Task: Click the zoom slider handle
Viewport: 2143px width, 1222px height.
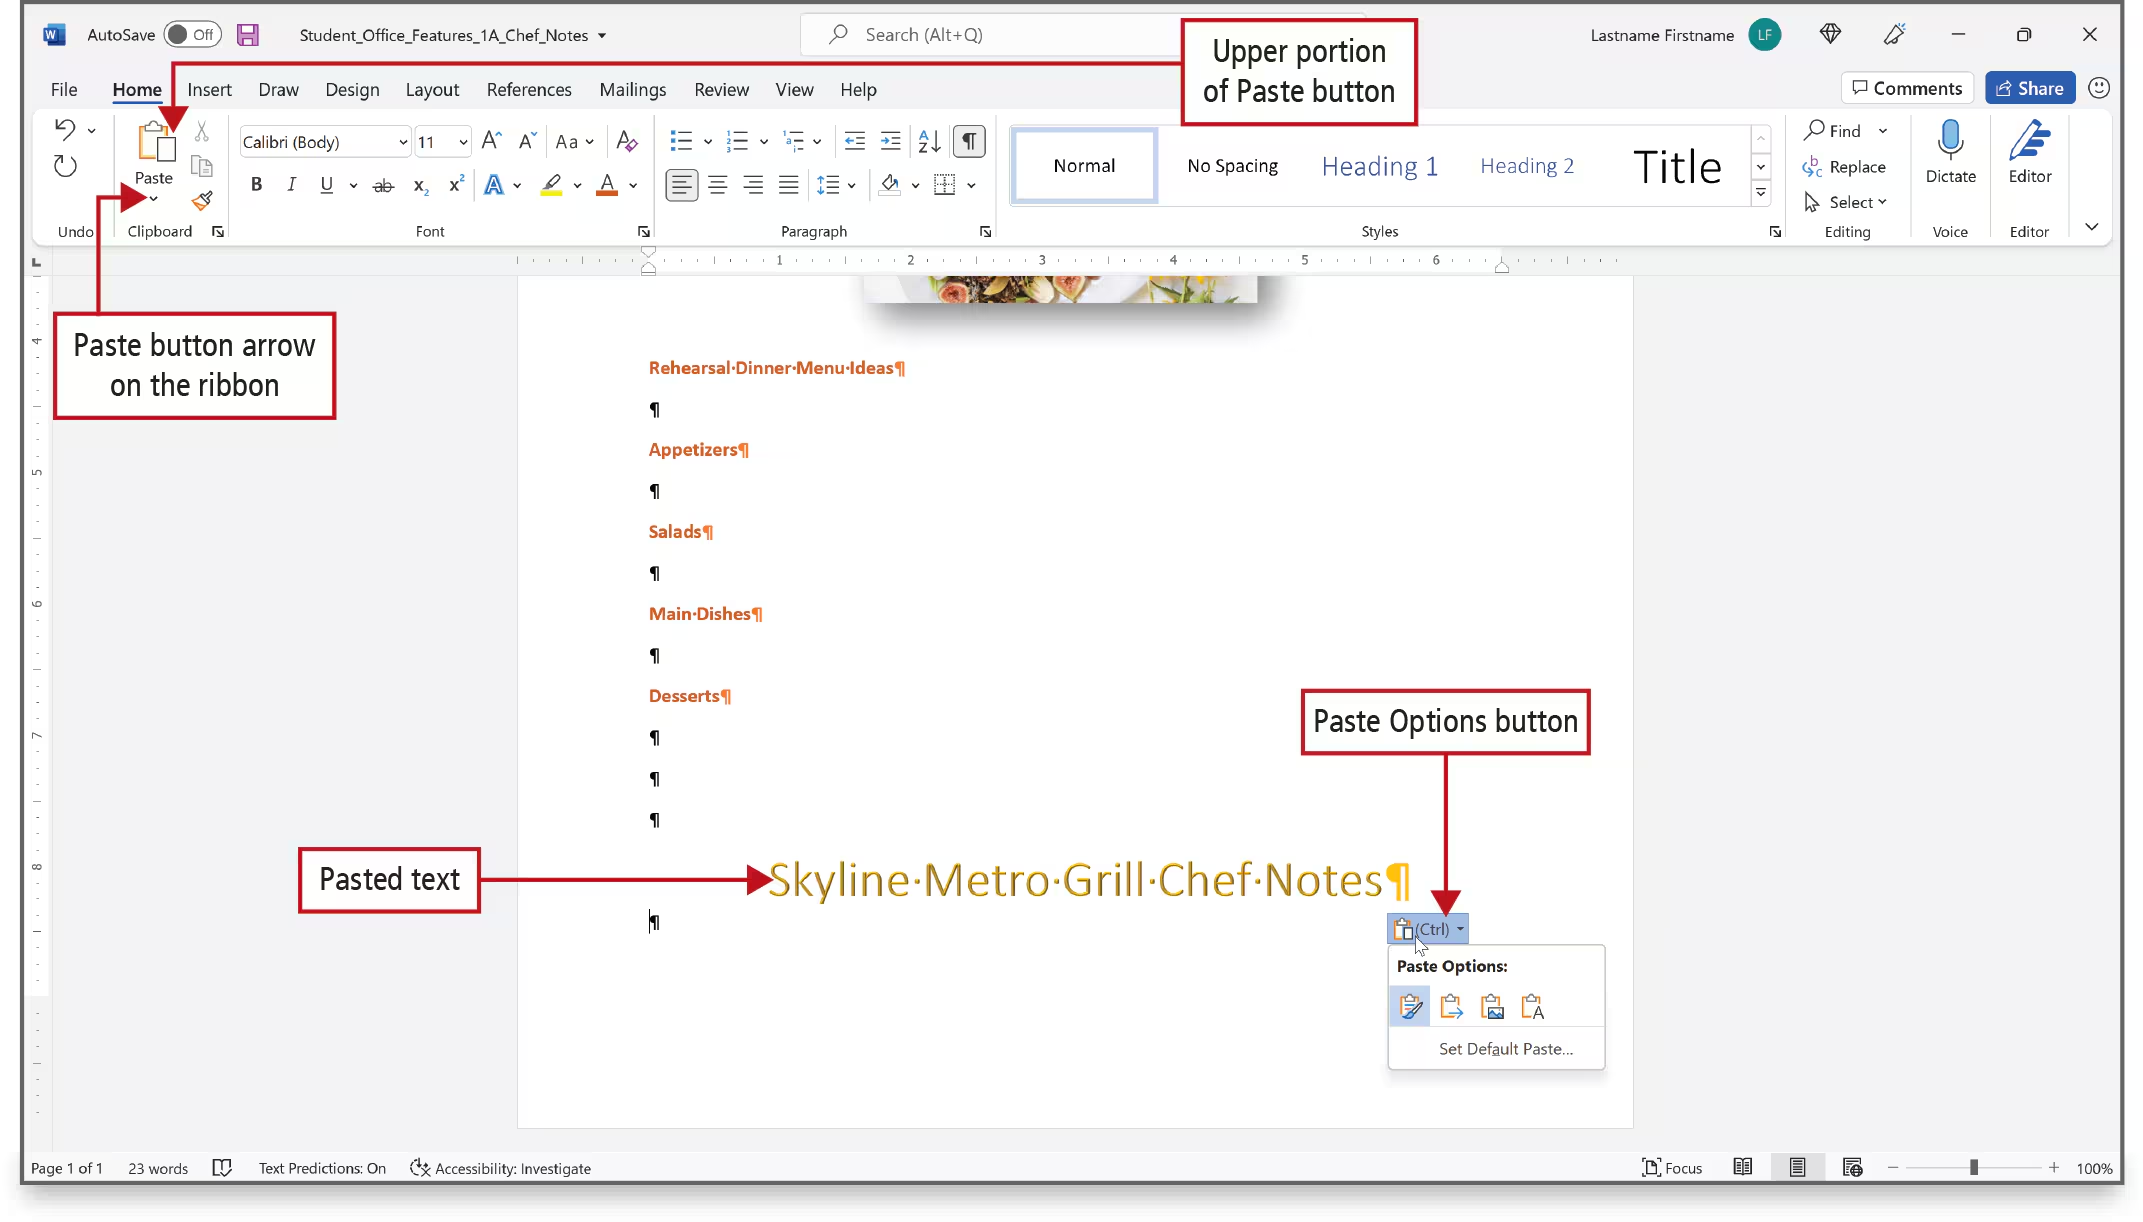Action: (1974, 1168)
